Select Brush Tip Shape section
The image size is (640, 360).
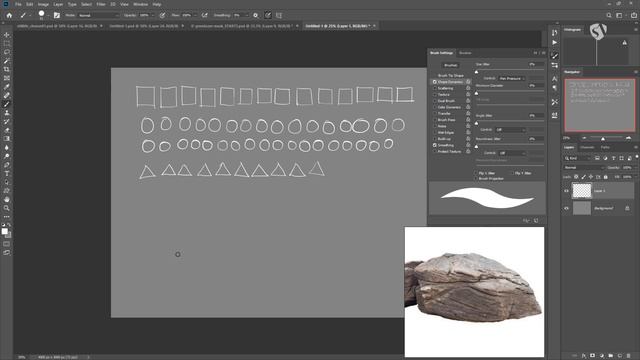pos(451,76)
